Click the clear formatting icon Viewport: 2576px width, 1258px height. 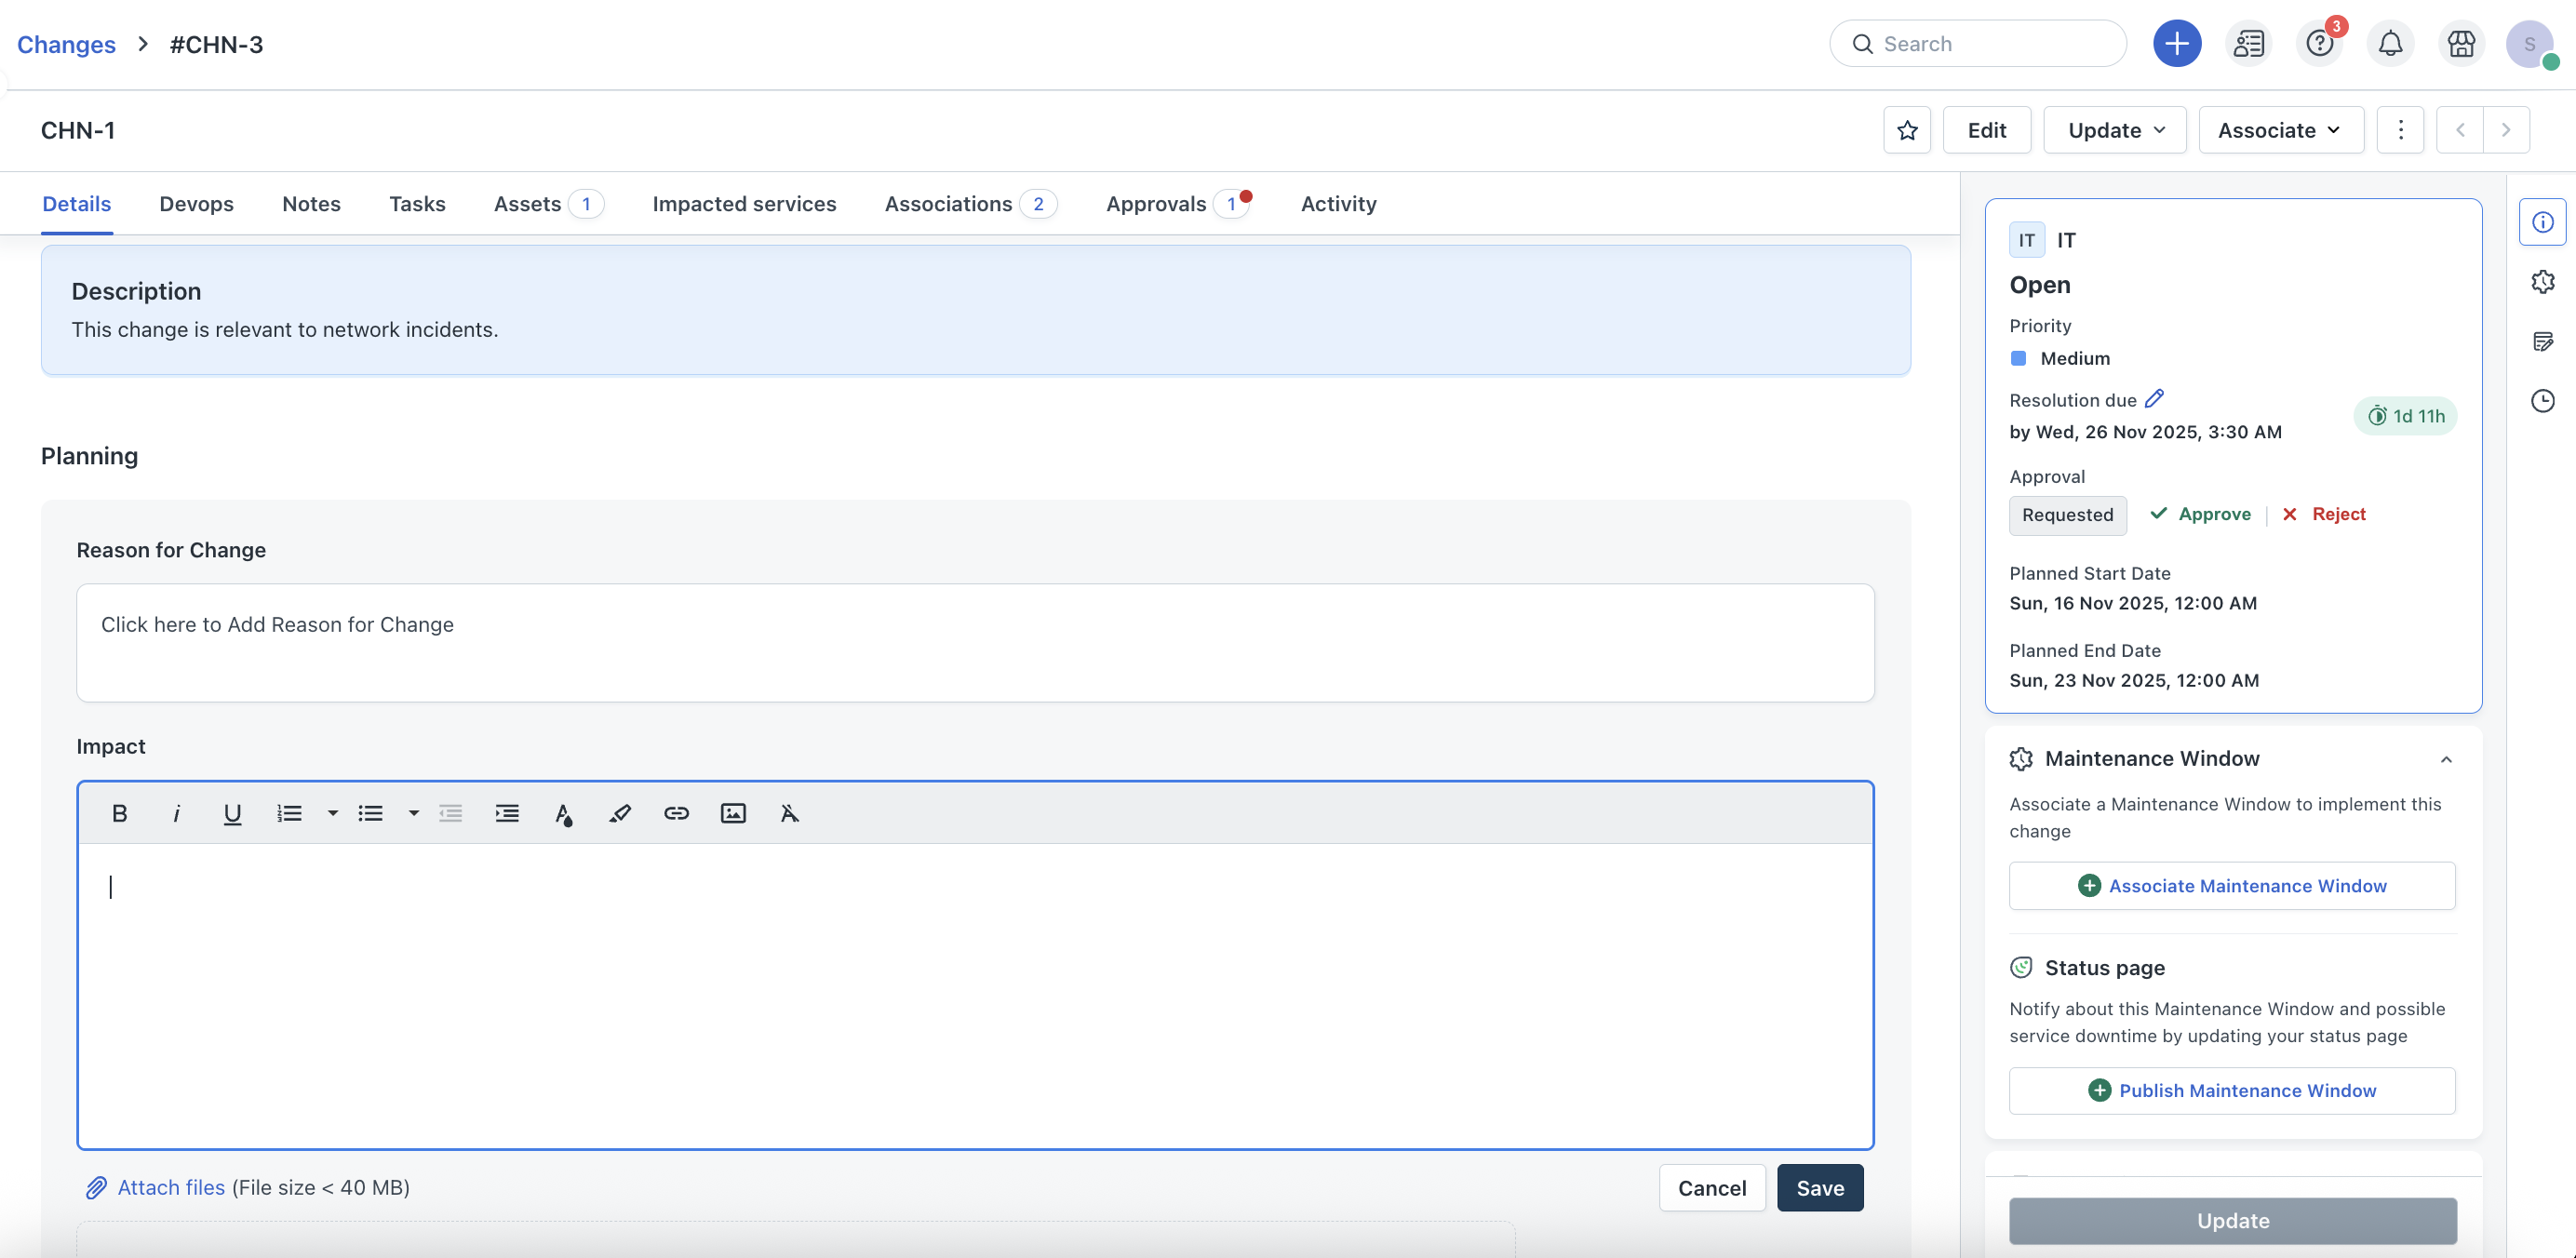point(789,813)
